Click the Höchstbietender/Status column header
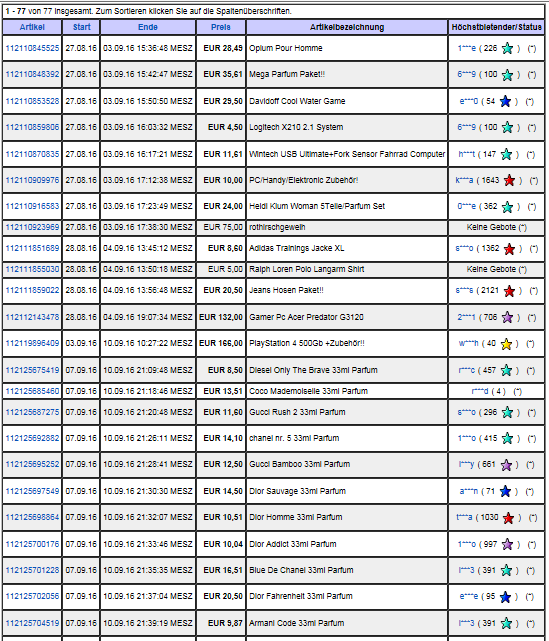Screen dimensions: 549x641 496,27
